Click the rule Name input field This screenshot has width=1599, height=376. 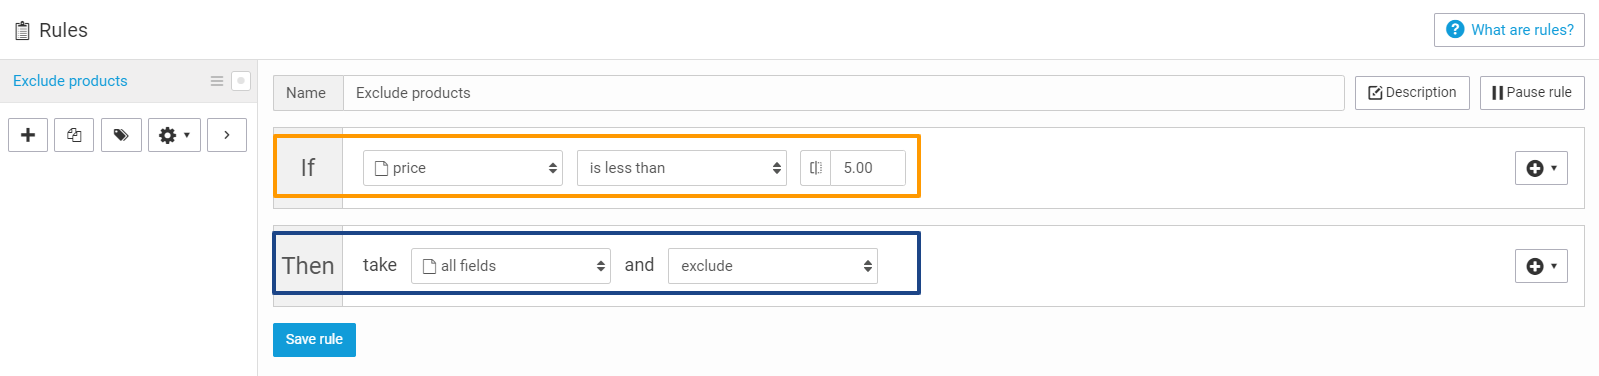coord(843,93)
